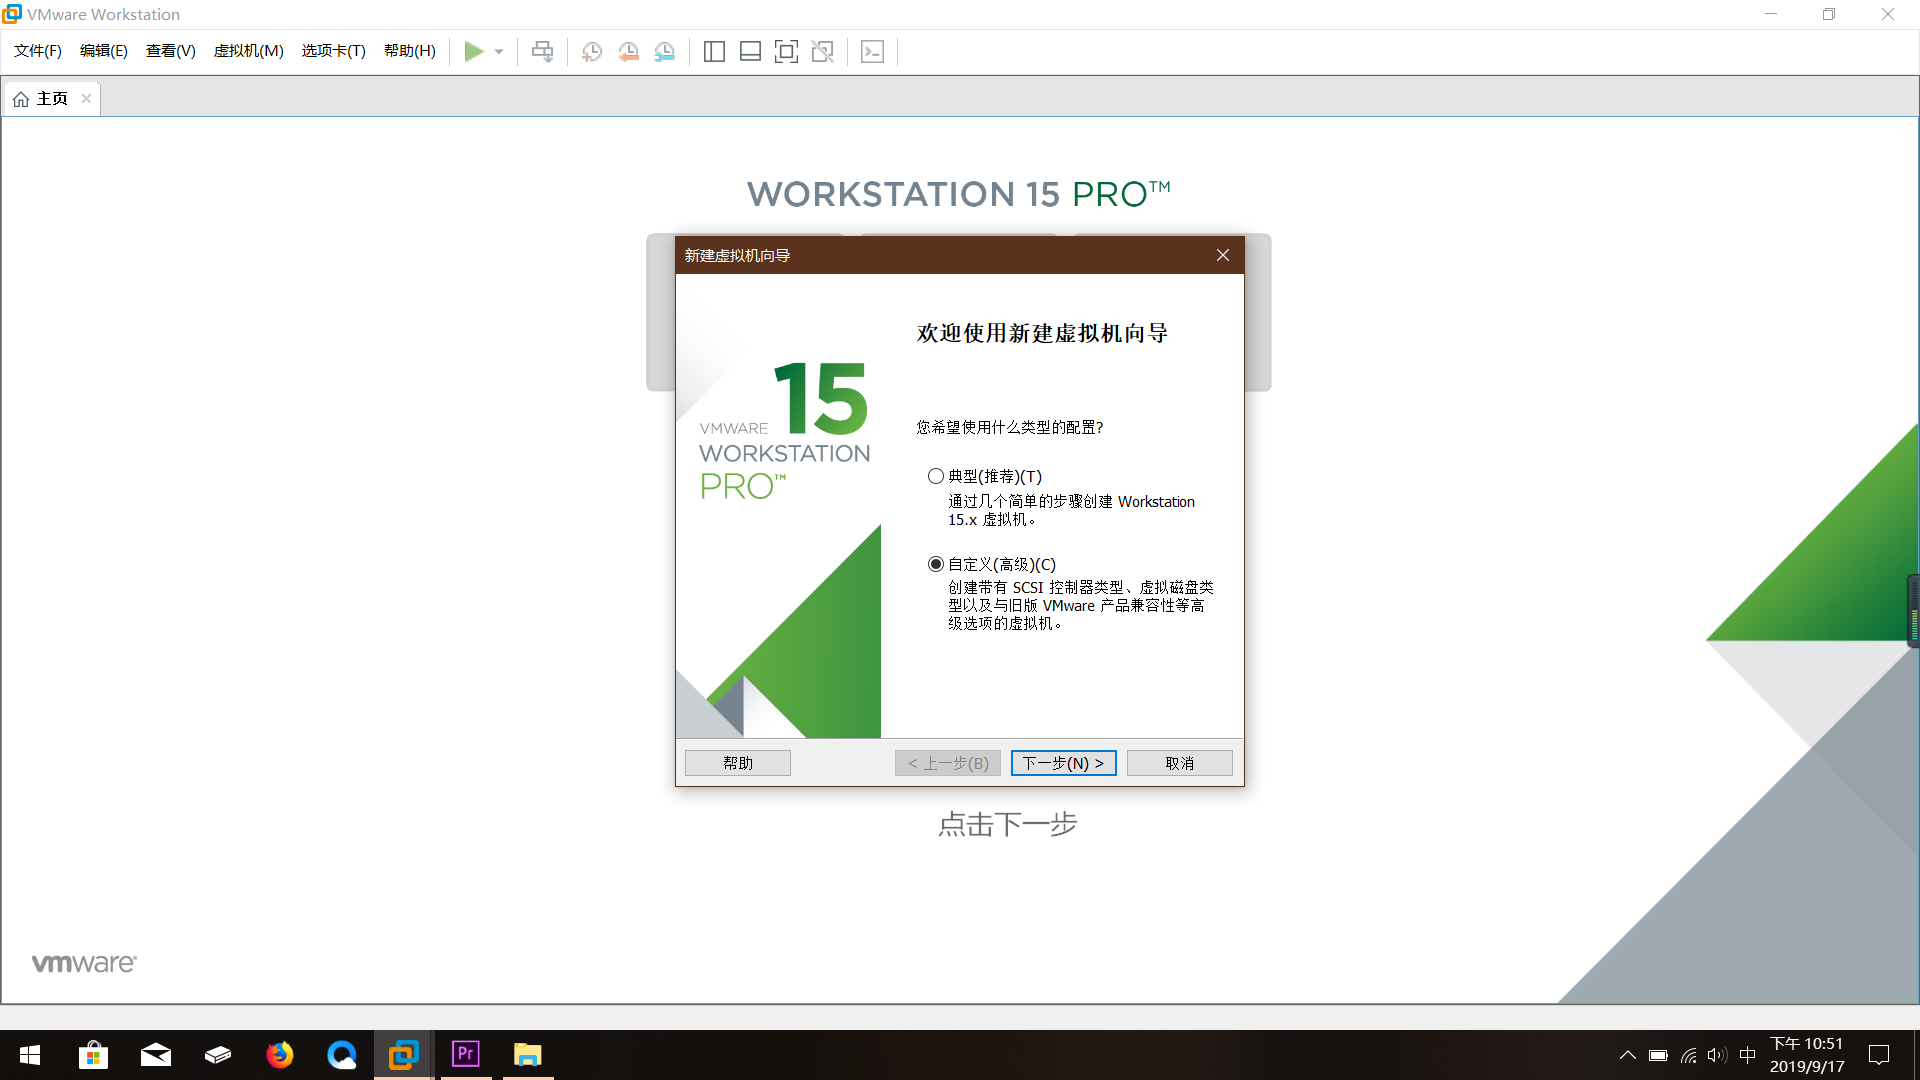Click the 下一步(N) button

coord(1063,763)
